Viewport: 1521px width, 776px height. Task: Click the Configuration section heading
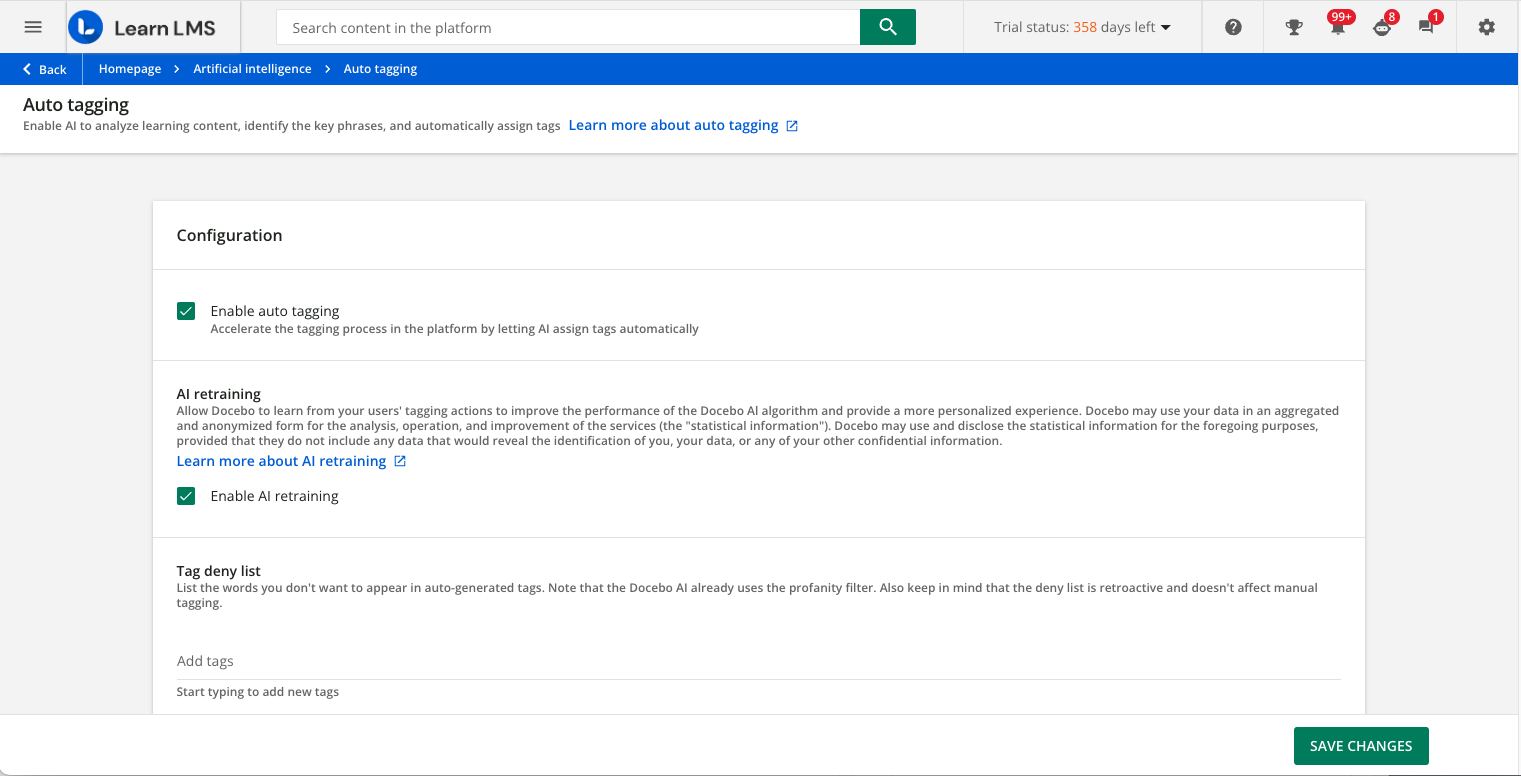(x=229, y=235)
